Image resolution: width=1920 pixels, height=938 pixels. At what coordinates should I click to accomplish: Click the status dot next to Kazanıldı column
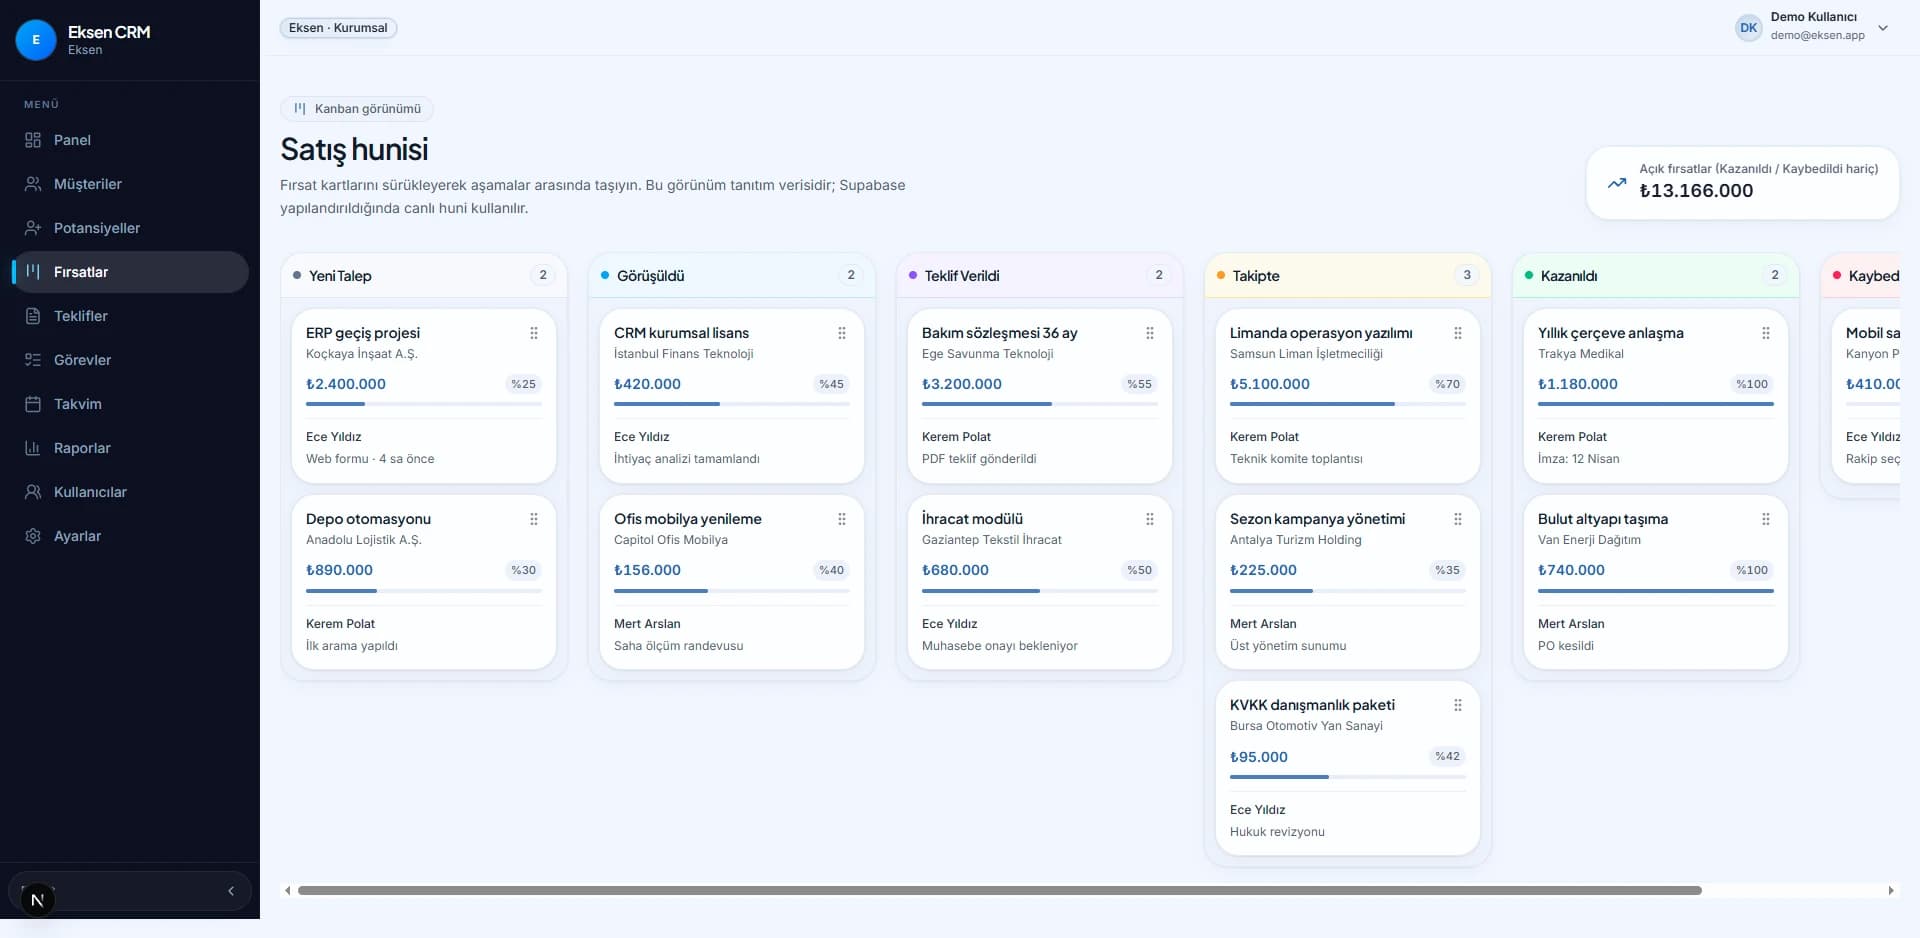(1529, 276)
